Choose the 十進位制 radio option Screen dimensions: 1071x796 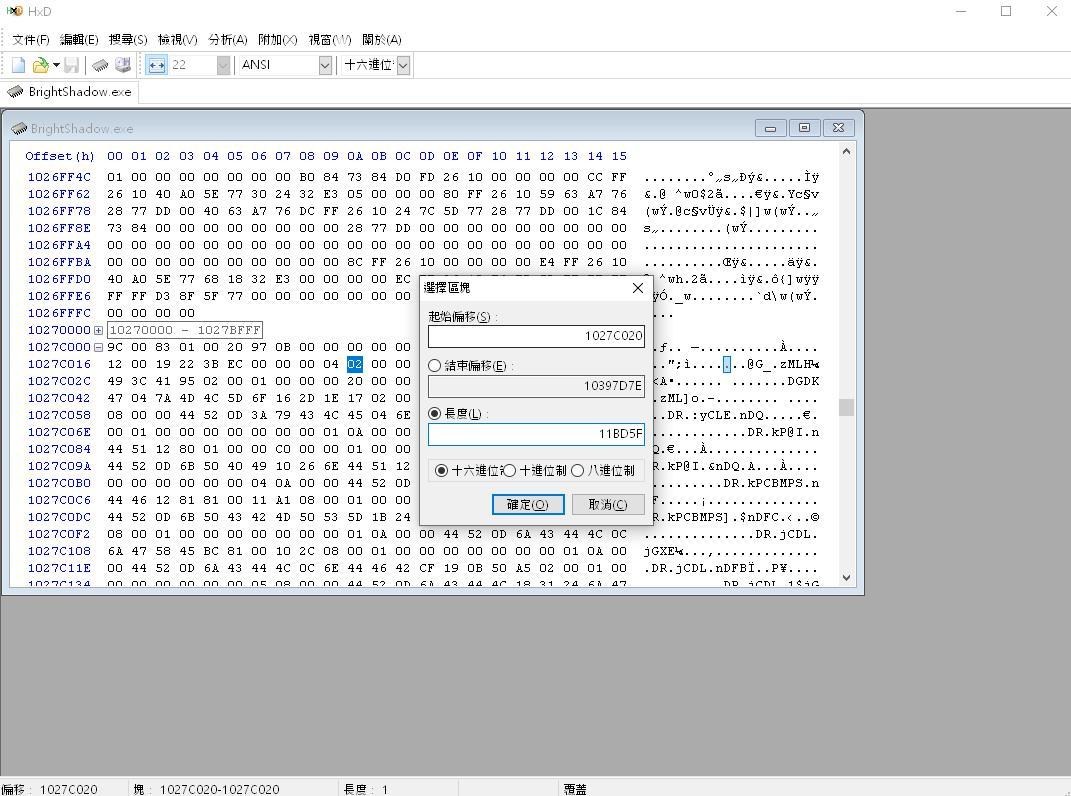510,470
